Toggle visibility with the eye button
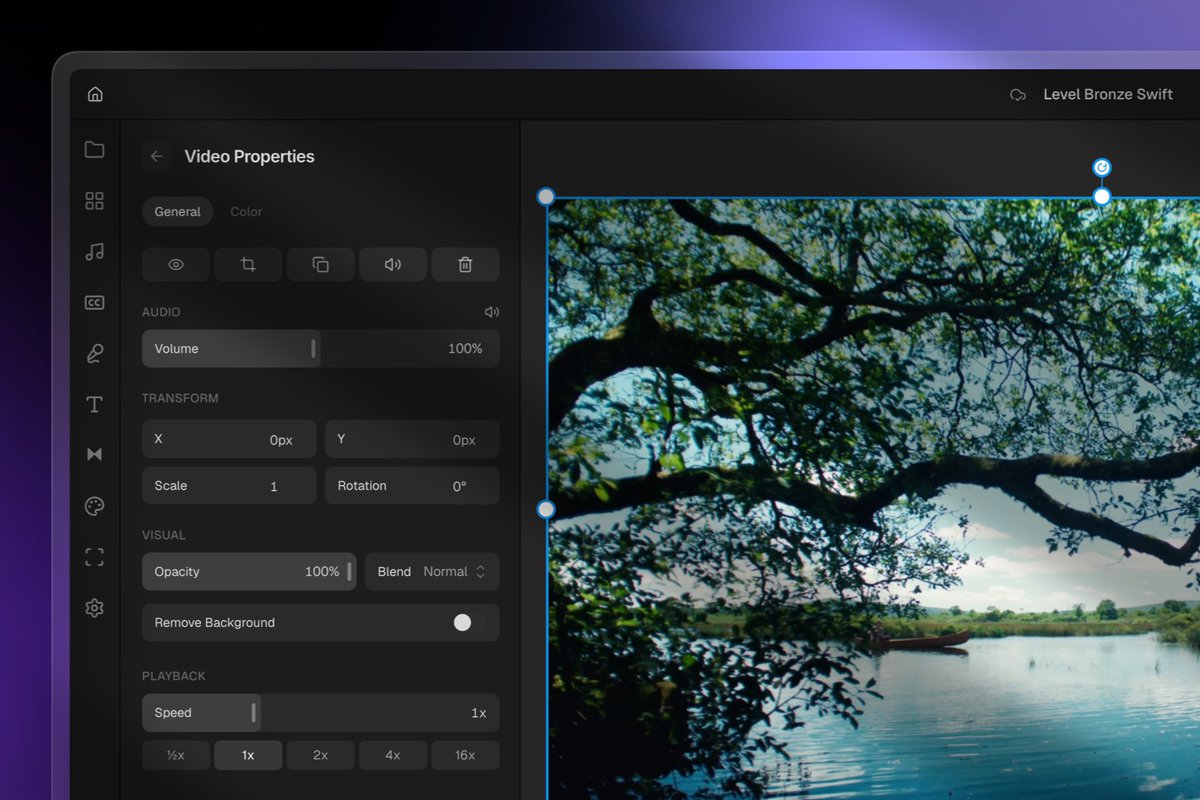This screenshot has width=1200, height=800. point(176,265)
